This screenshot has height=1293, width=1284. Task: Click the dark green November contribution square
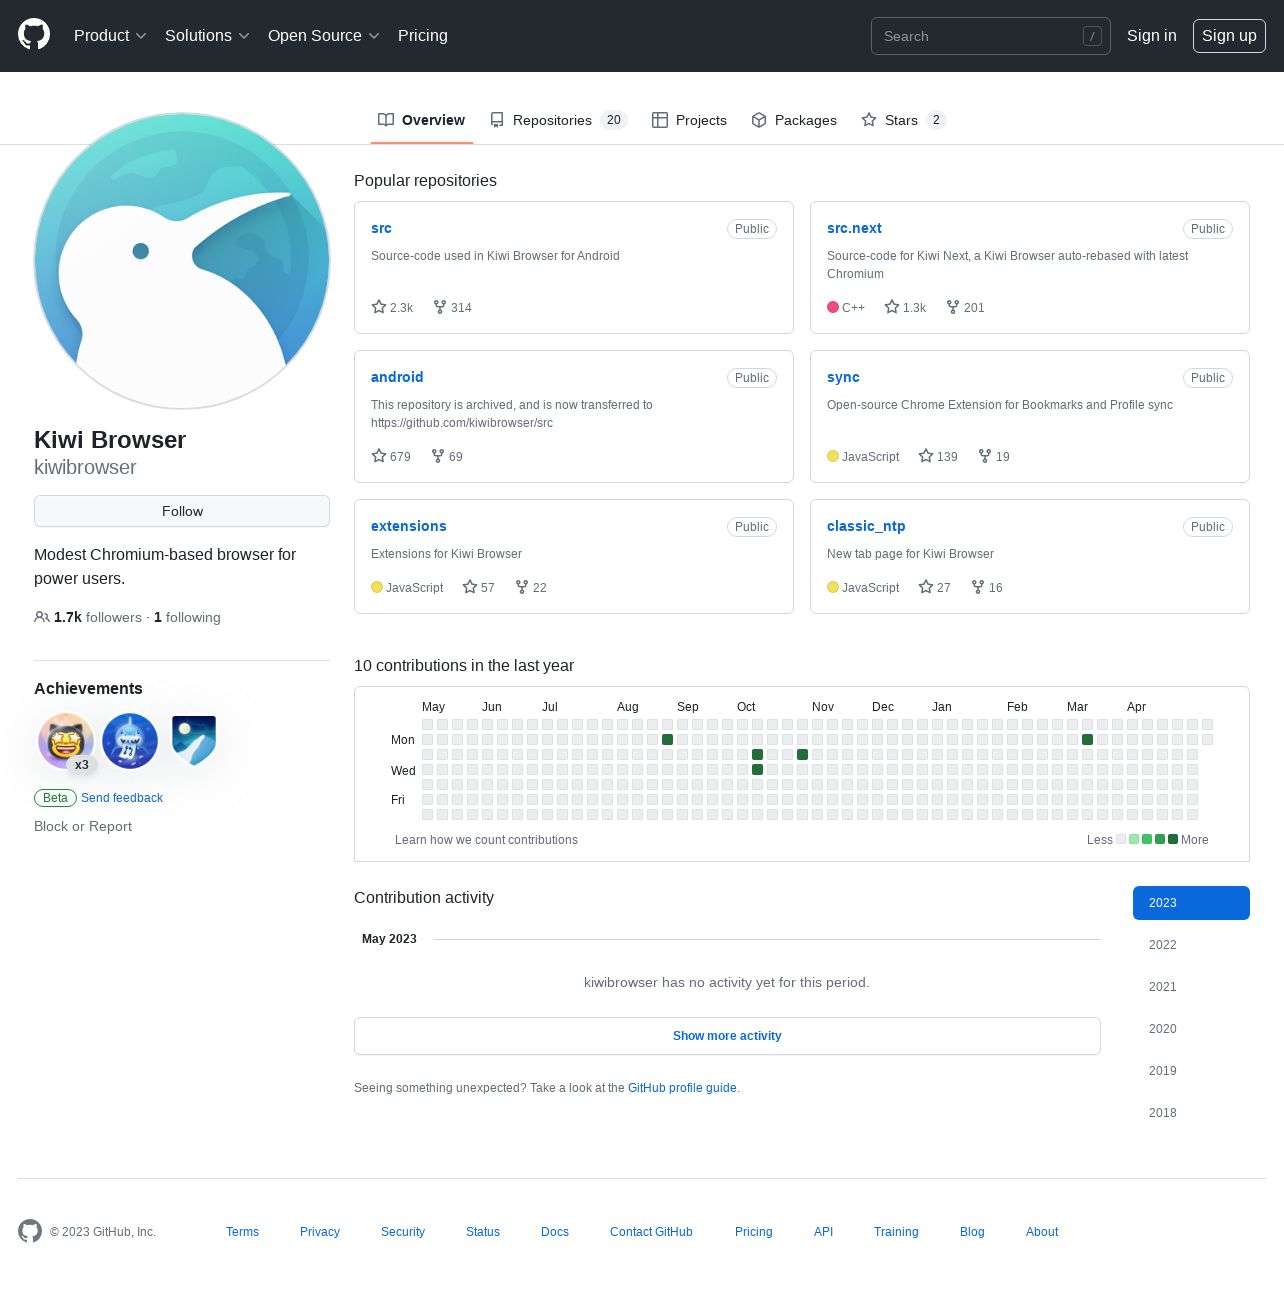(802, 755)
